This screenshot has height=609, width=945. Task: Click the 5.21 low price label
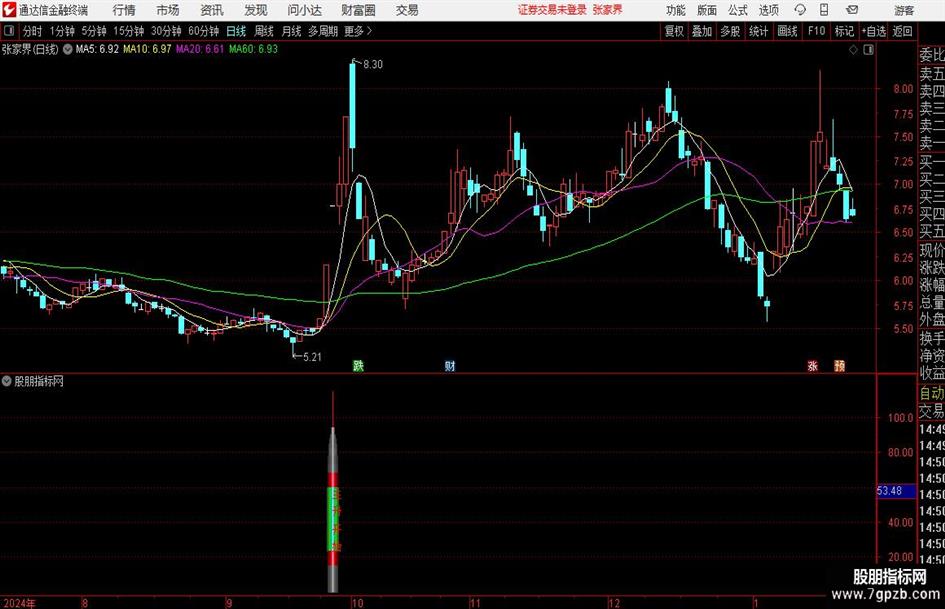[x=312, y=357]
